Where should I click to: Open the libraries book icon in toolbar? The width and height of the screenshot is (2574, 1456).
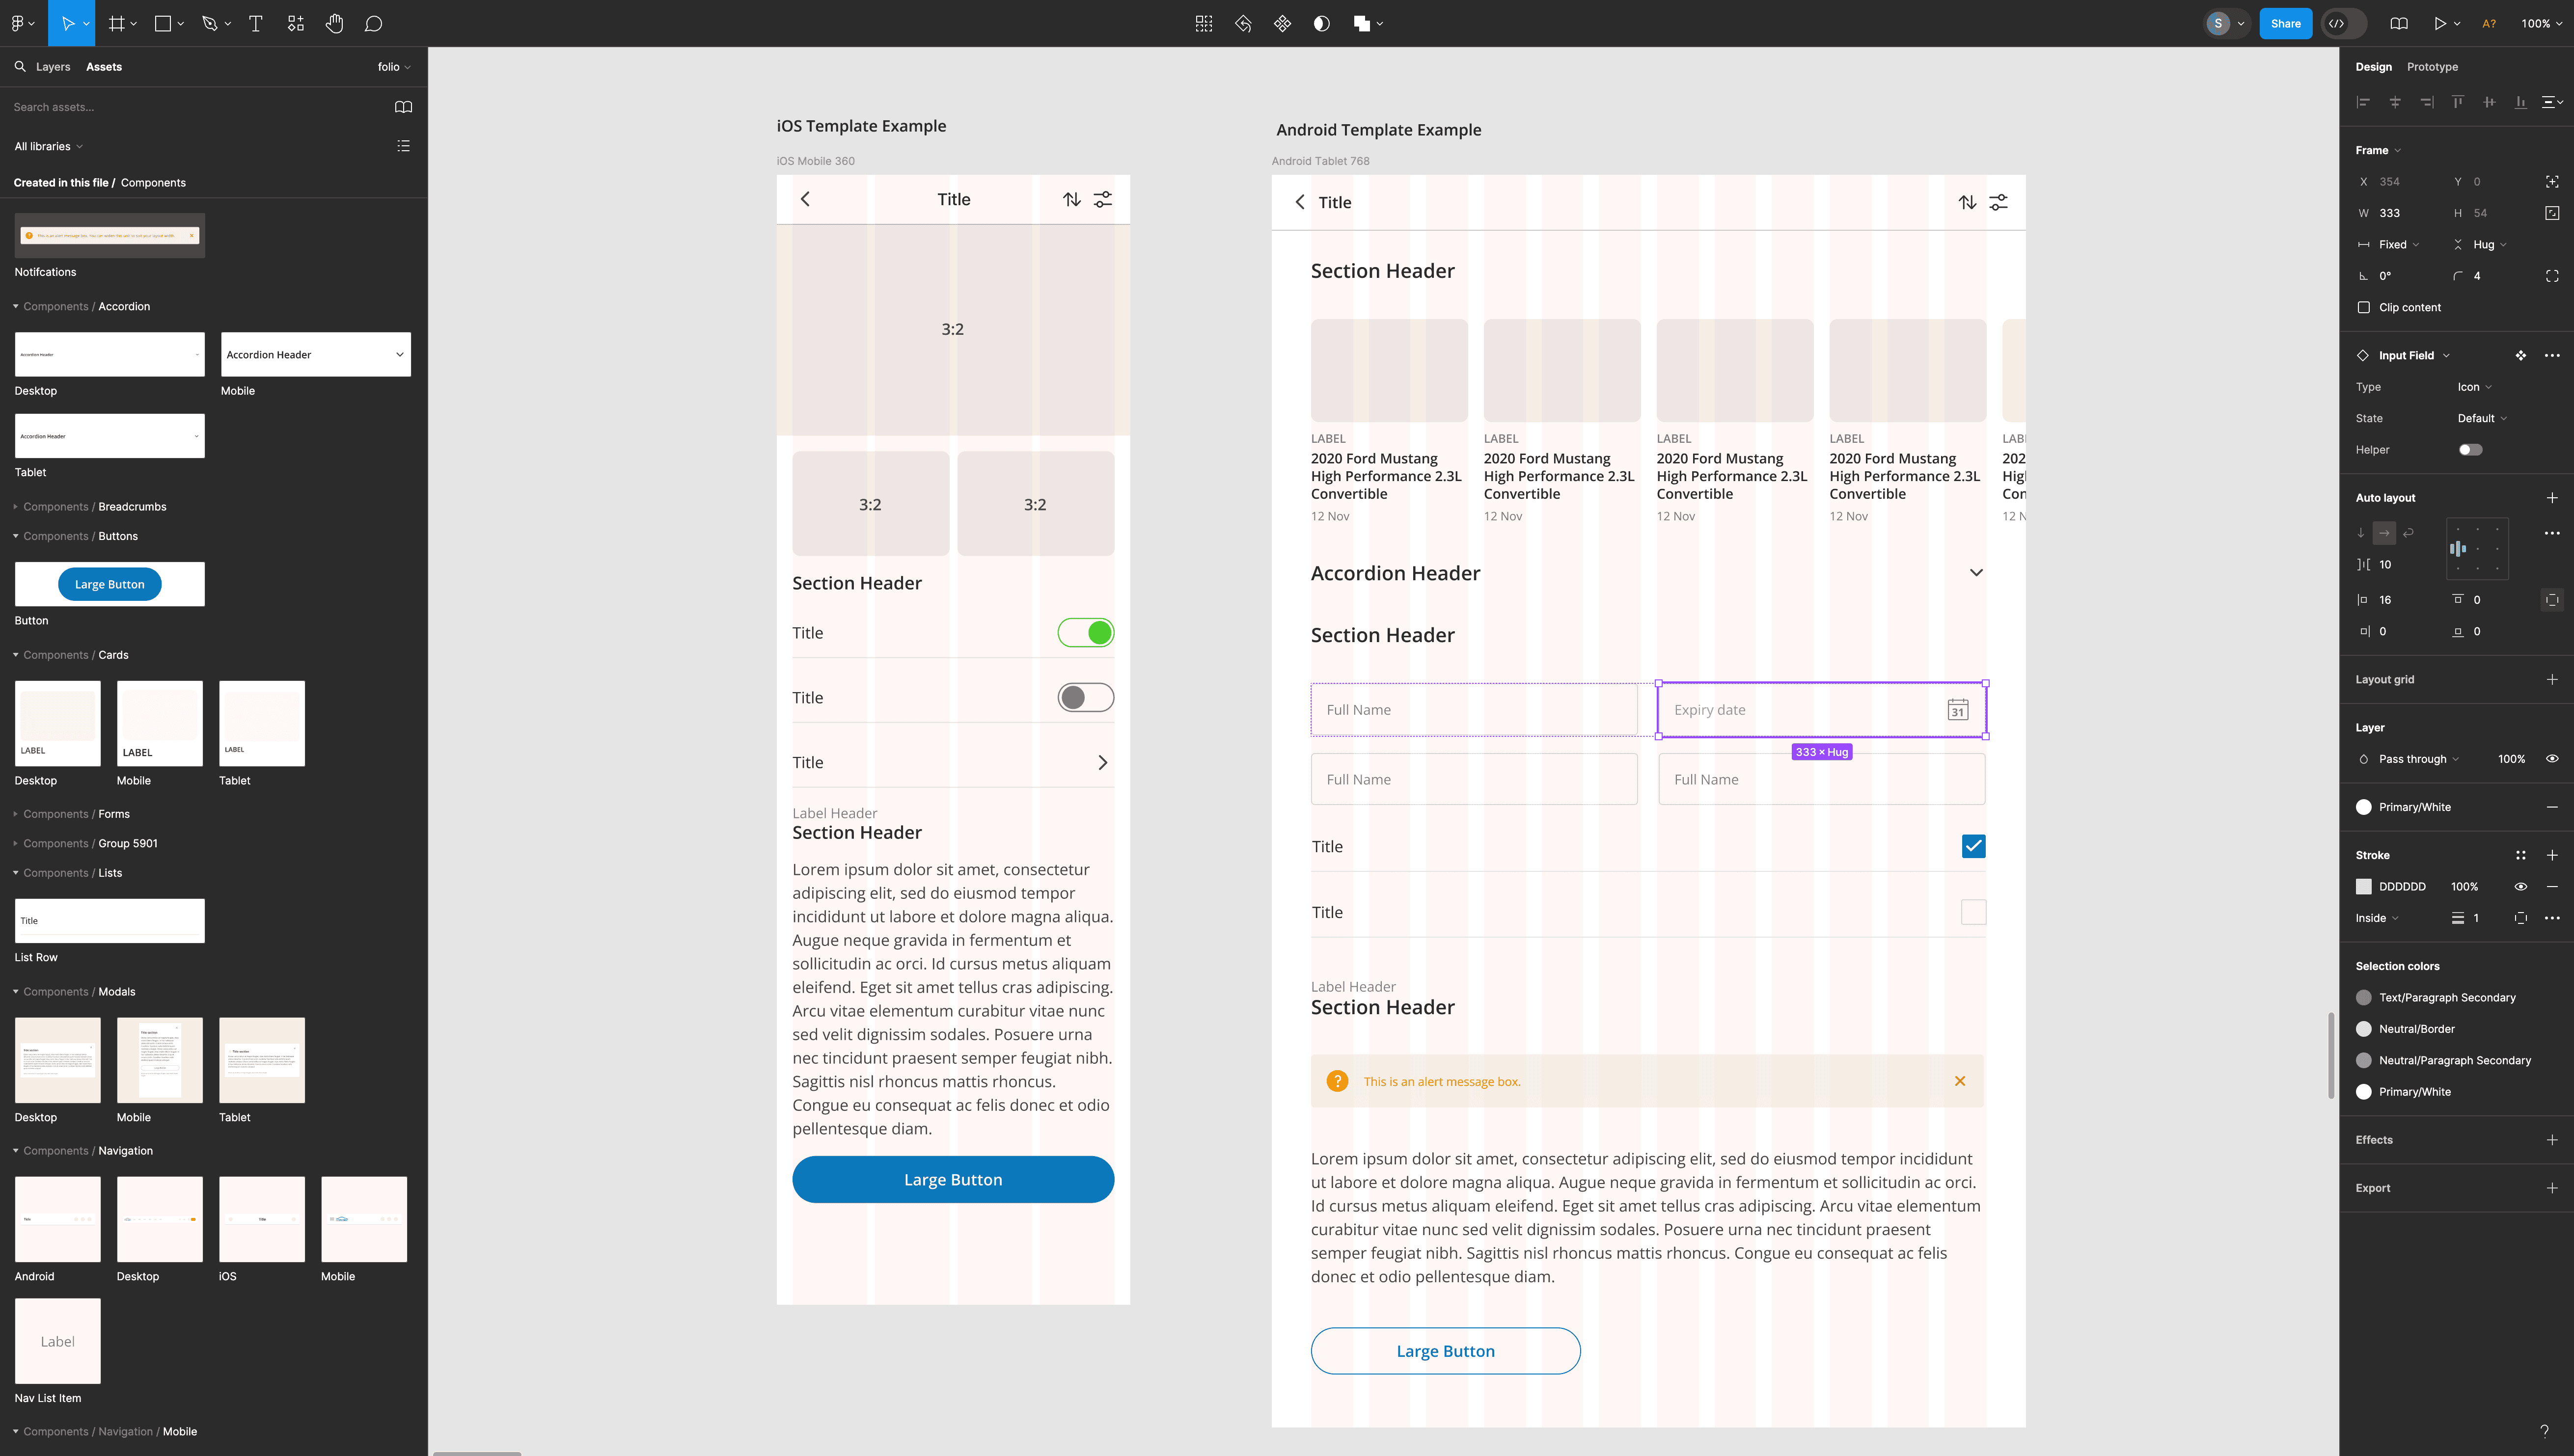click(2398, 23)
